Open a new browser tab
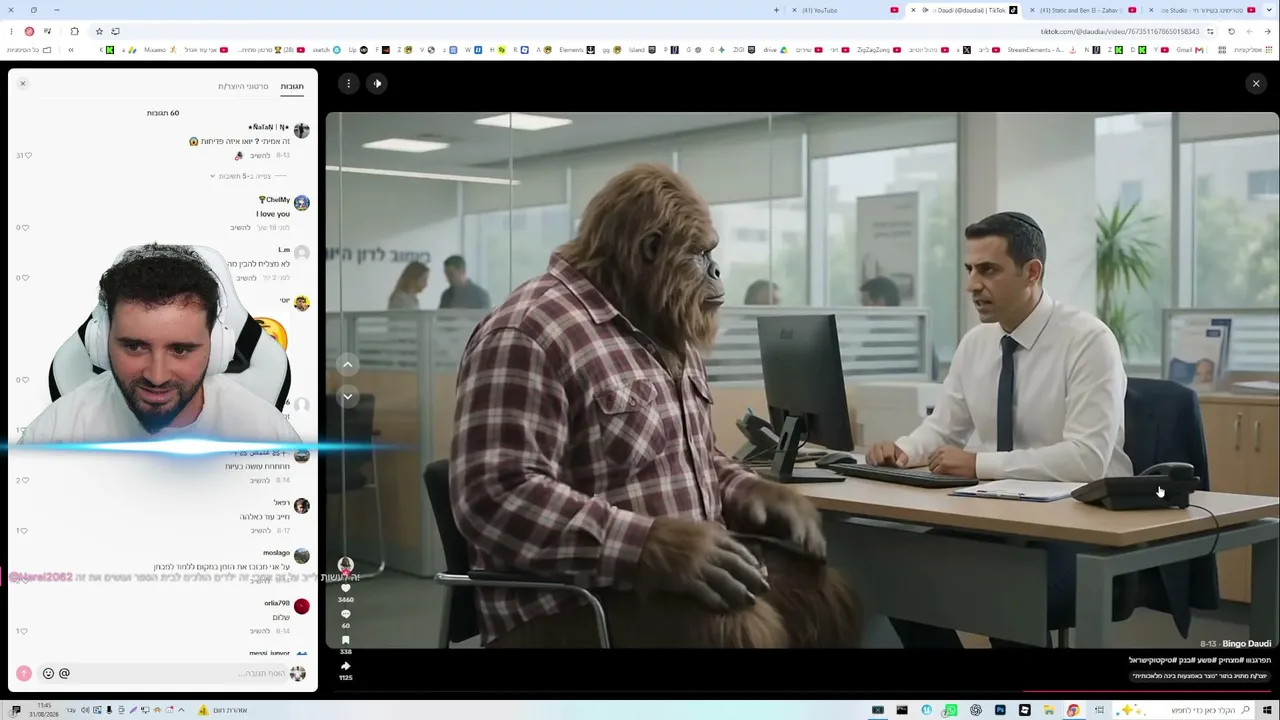Image resolution: width=1280 pixels, height=720 pixels. click(x=776, y=10)
